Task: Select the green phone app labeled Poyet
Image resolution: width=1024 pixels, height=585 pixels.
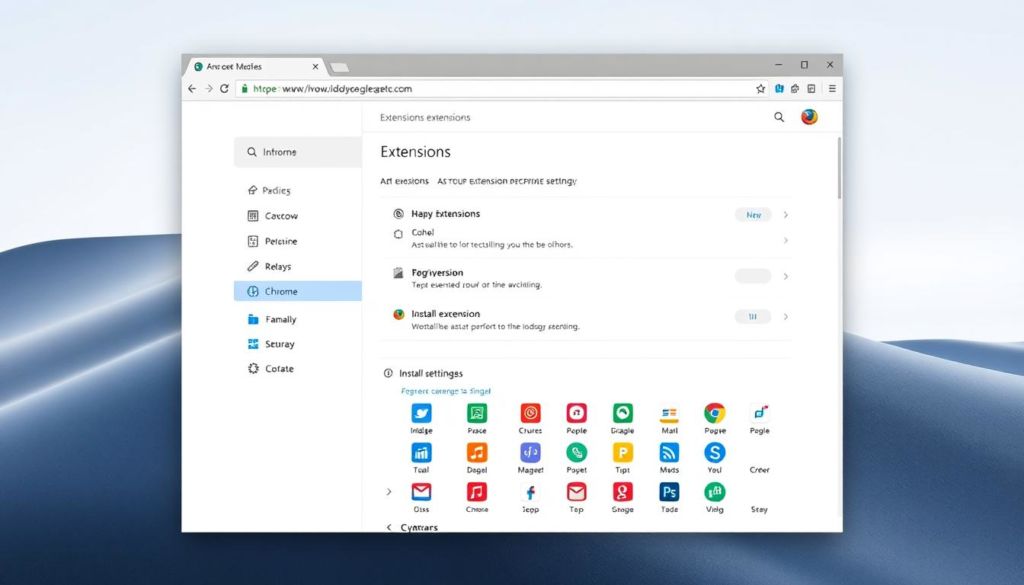Action: pos(576,452)
